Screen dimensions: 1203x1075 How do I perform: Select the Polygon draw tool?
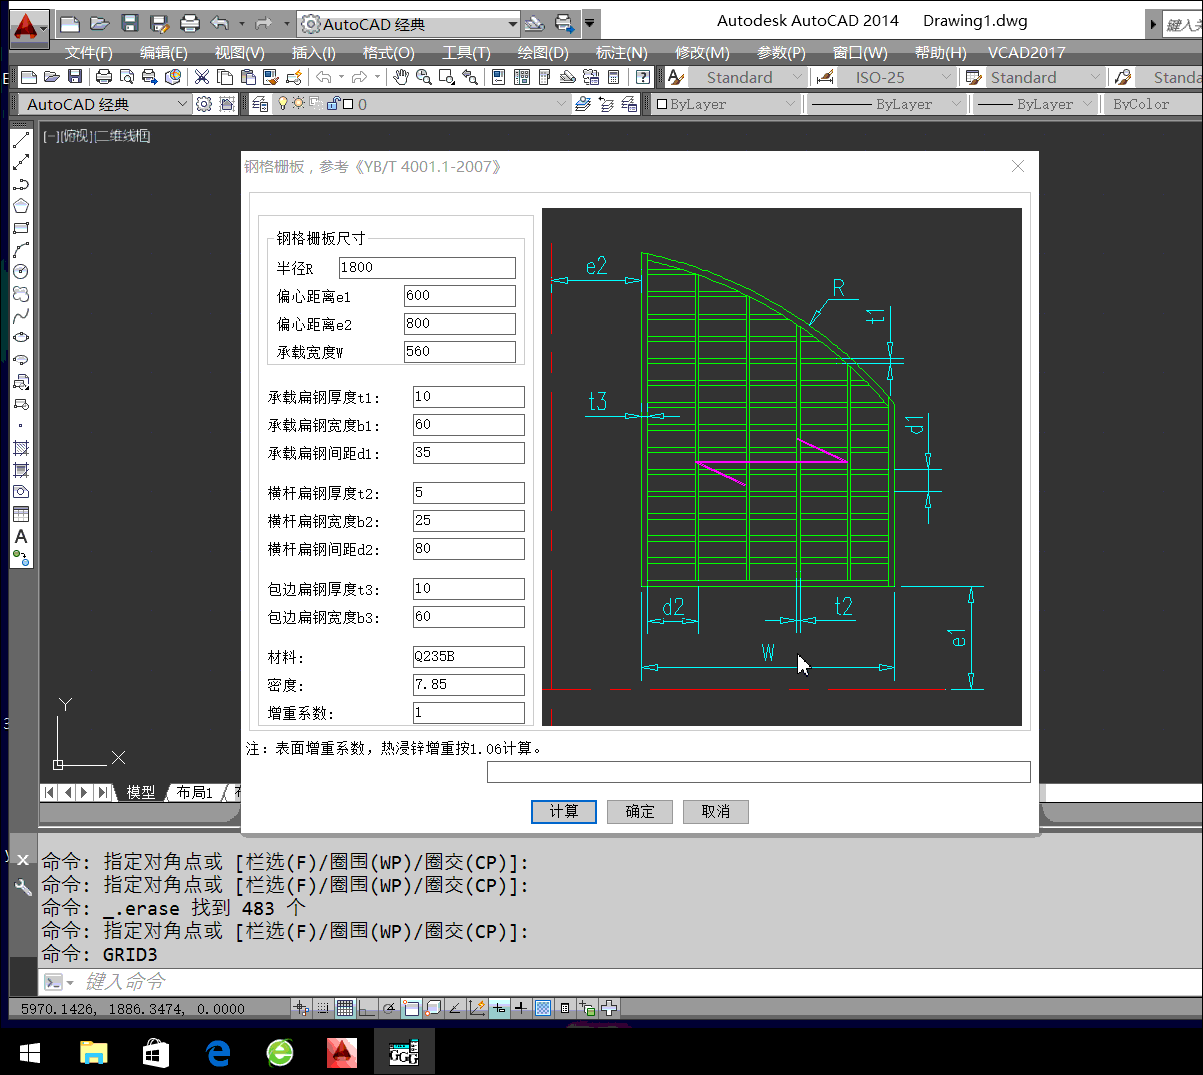21,206
